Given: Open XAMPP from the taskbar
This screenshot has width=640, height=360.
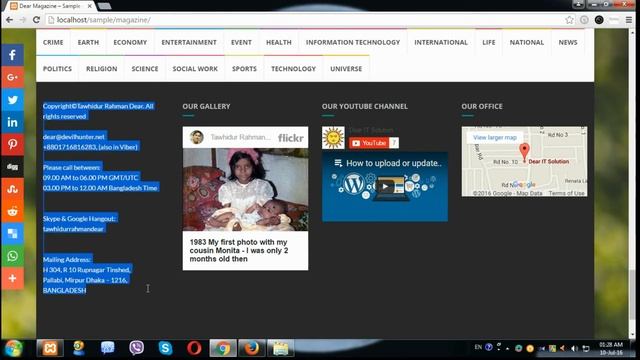Looking at the screenshot, I should 50,348.
